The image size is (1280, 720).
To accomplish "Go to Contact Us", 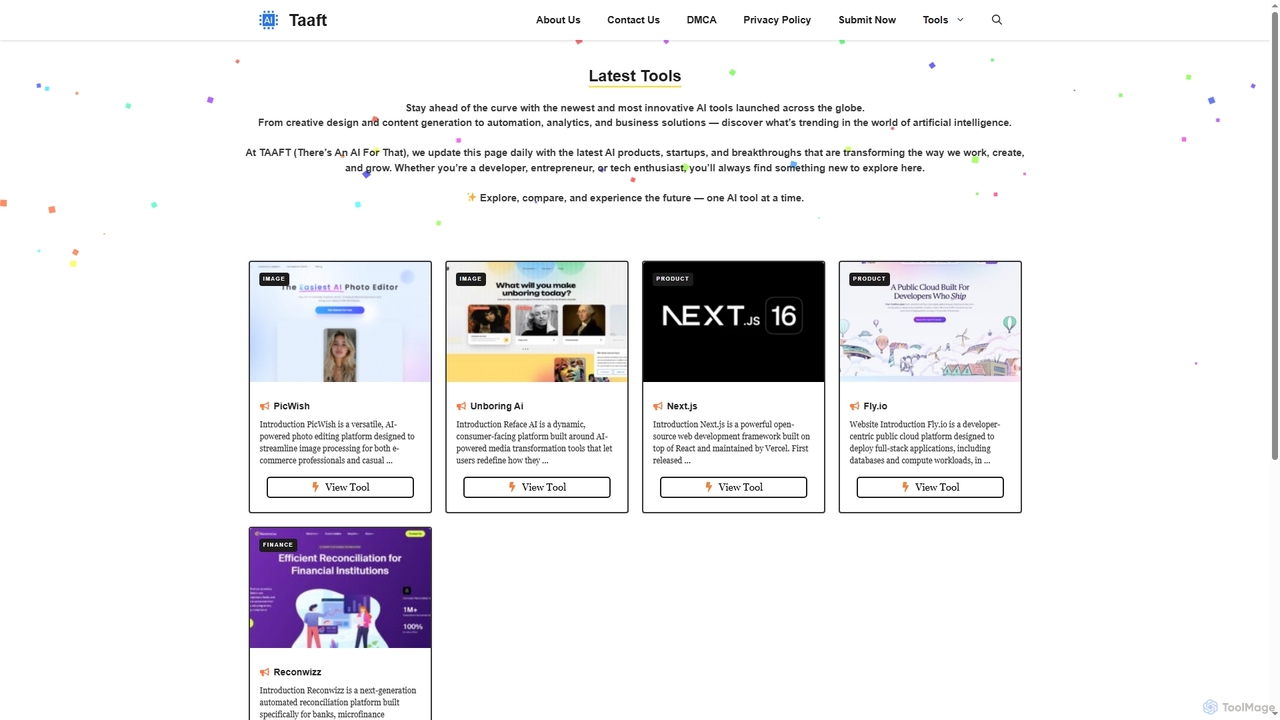I will (x=633, y=20).
